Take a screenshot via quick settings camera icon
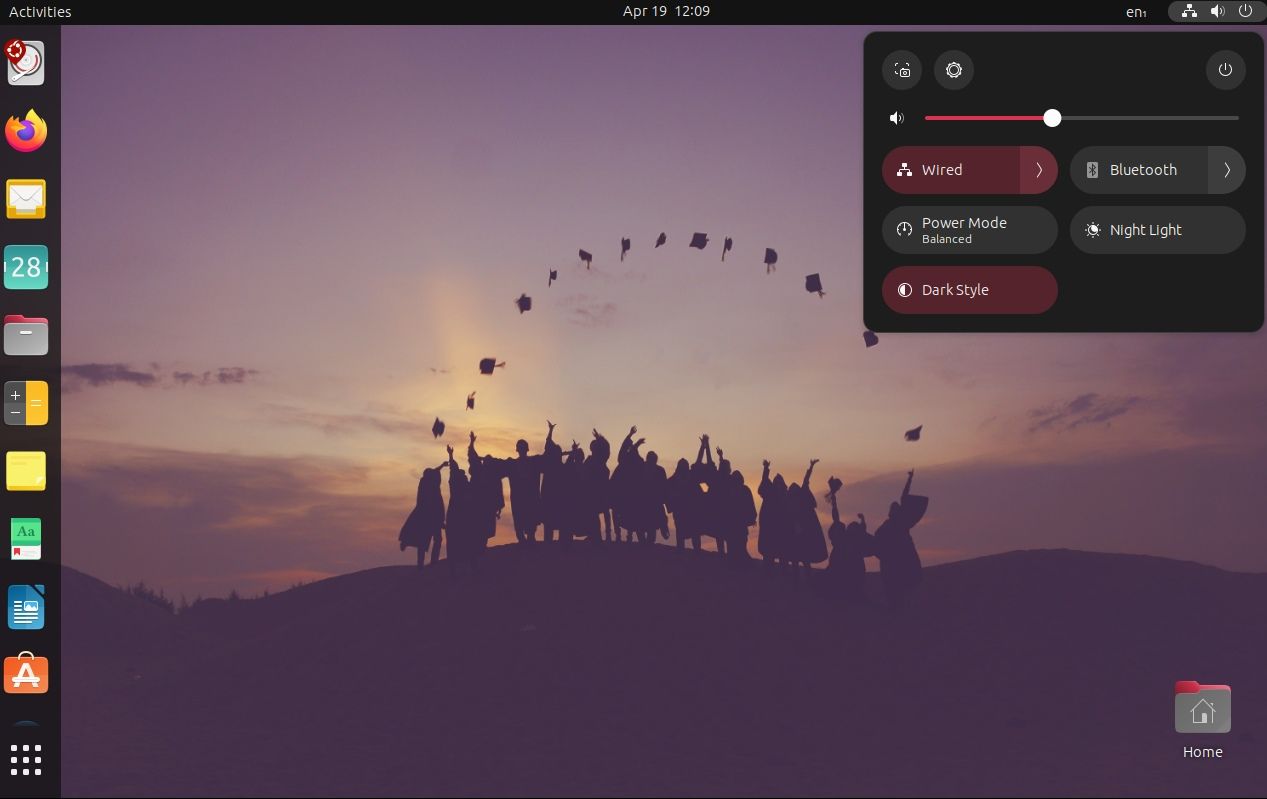This screenshot has height=799, width=1267. pos(901,70)
